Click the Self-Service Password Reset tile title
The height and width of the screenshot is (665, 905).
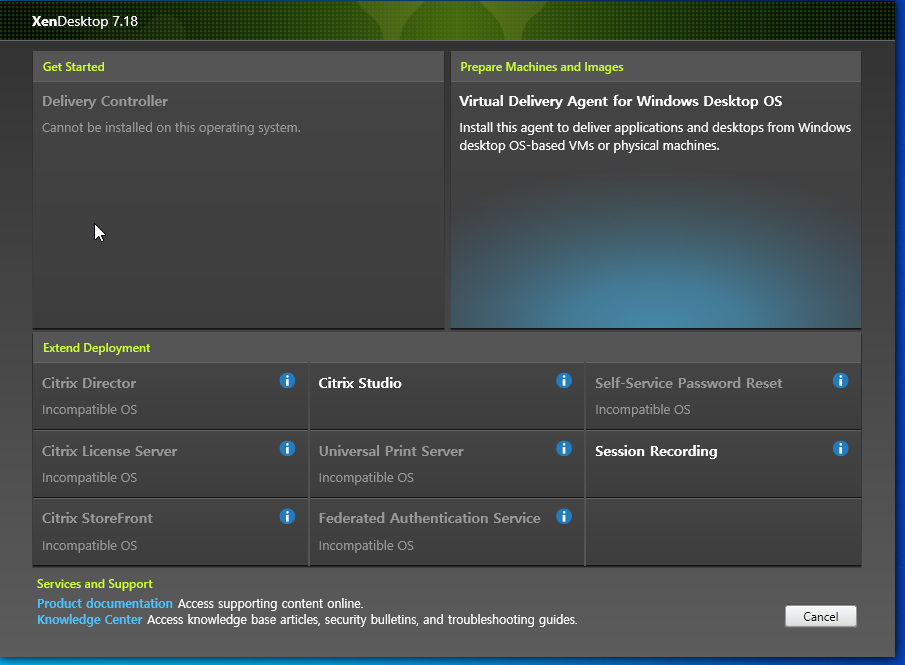[689, 383]
